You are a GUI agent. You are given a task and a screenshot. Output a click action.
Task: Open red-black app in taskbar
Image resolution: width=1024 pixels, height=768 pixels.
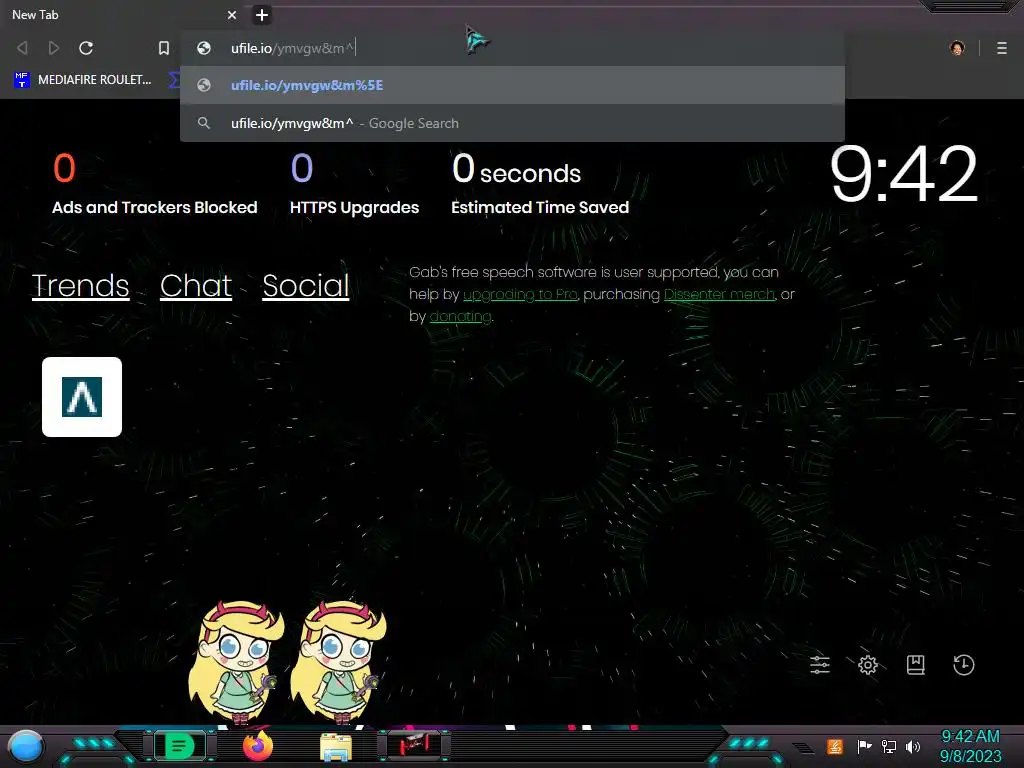[414, 745]
